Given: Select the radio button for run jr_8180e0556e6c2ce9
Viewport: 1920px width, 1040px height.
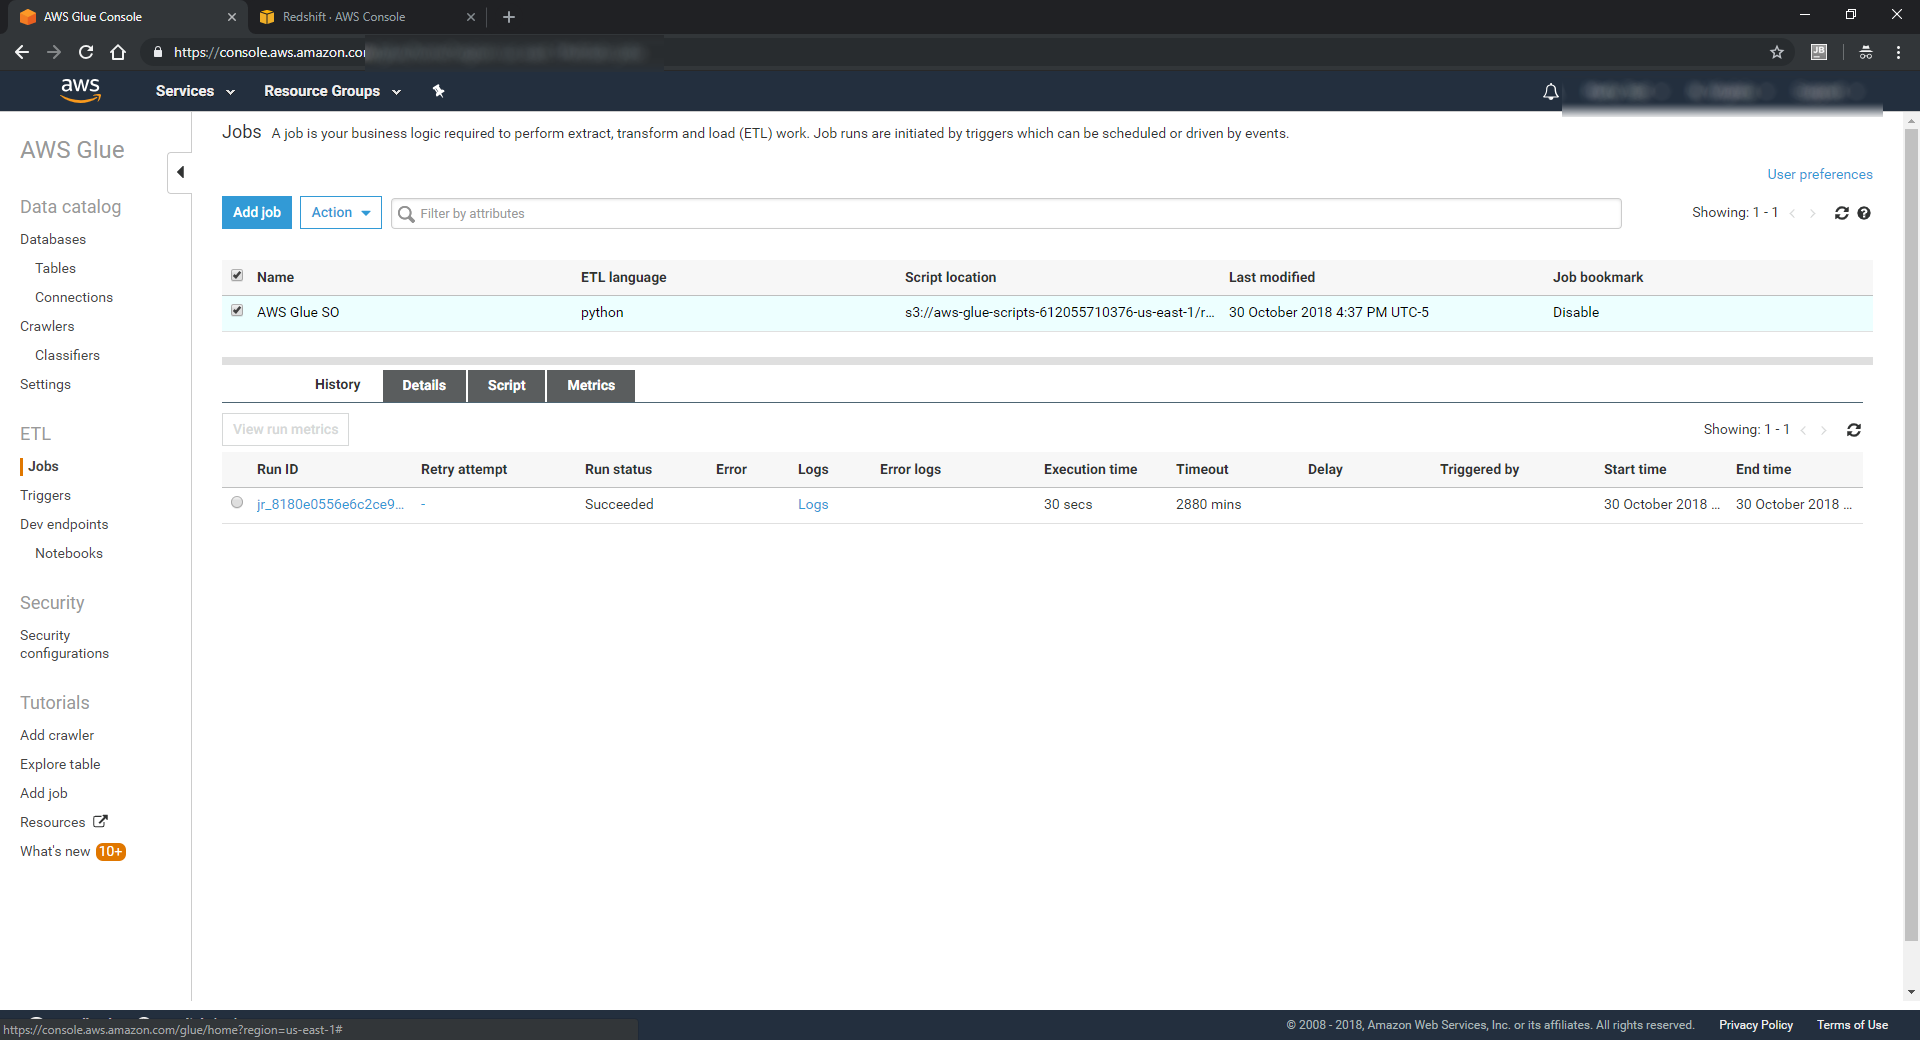Looking at the screenshot, I should tap(237, 503).
